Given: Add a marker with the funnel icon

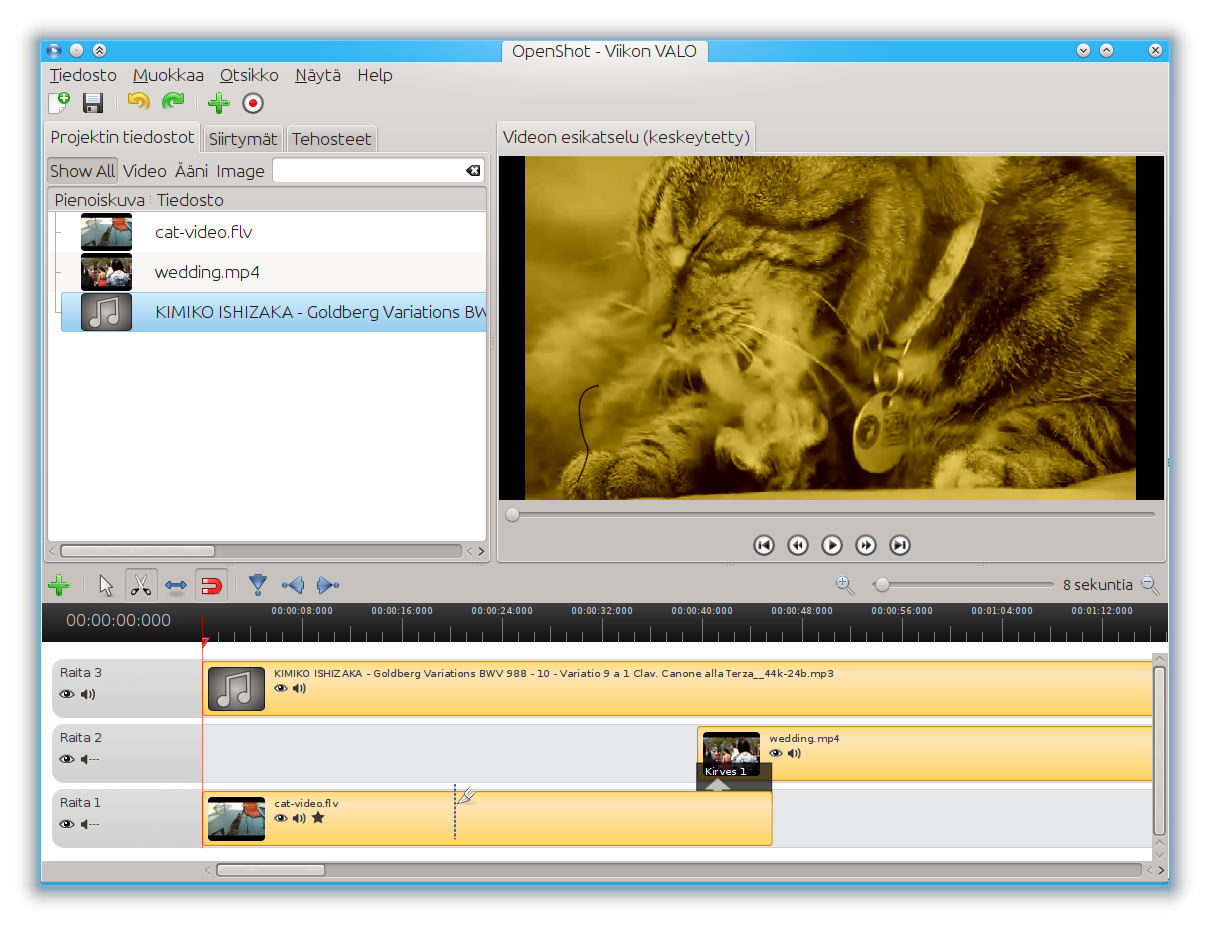Looking at the screenshot, I should point(258,585).
